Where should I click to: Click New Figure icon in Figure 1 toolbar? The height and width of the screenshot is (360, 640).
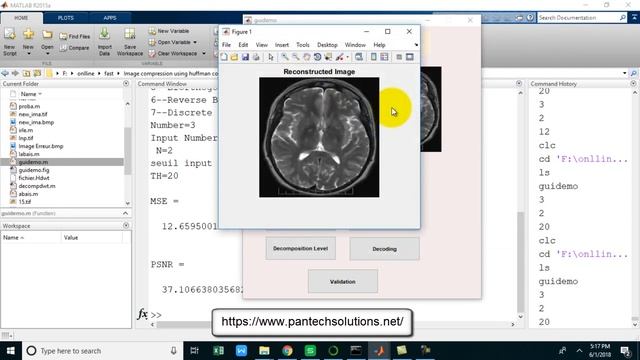tap(224, 57)
